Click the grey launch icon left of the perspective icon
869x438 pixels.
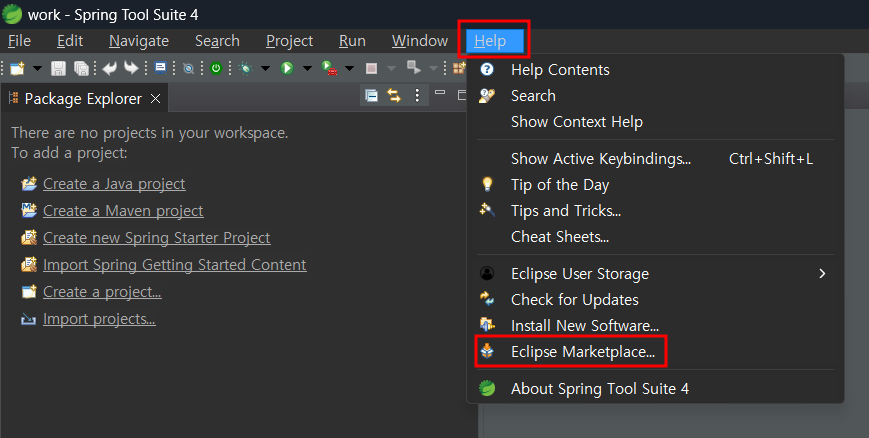tap(413, 68)
